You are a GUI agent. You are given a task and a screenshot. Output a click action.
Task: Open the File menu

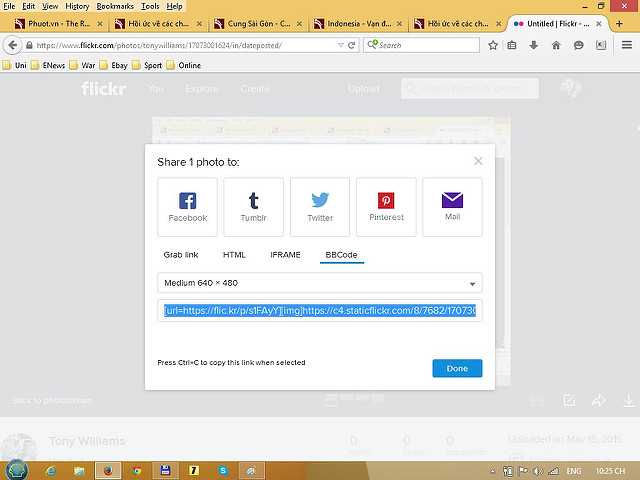(9, 6)
